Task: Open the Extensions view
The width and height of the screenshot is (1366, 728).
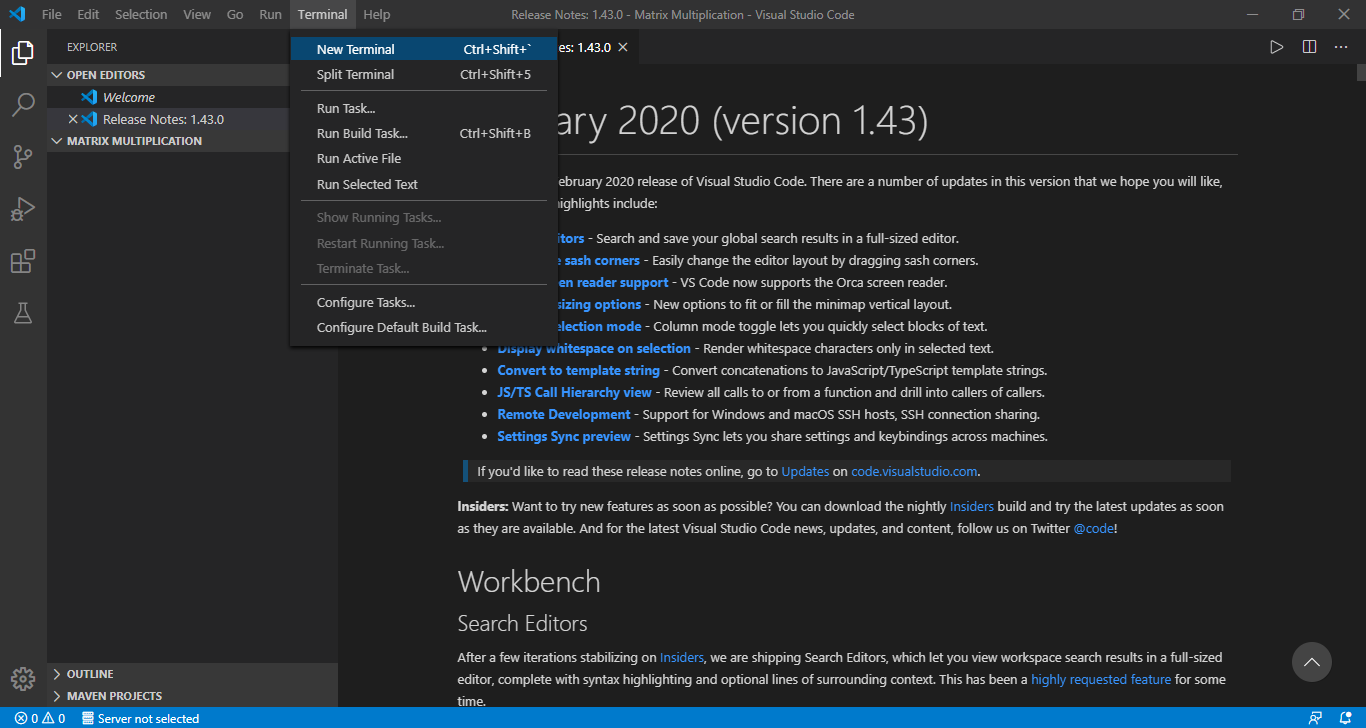Action: (23, 261)
